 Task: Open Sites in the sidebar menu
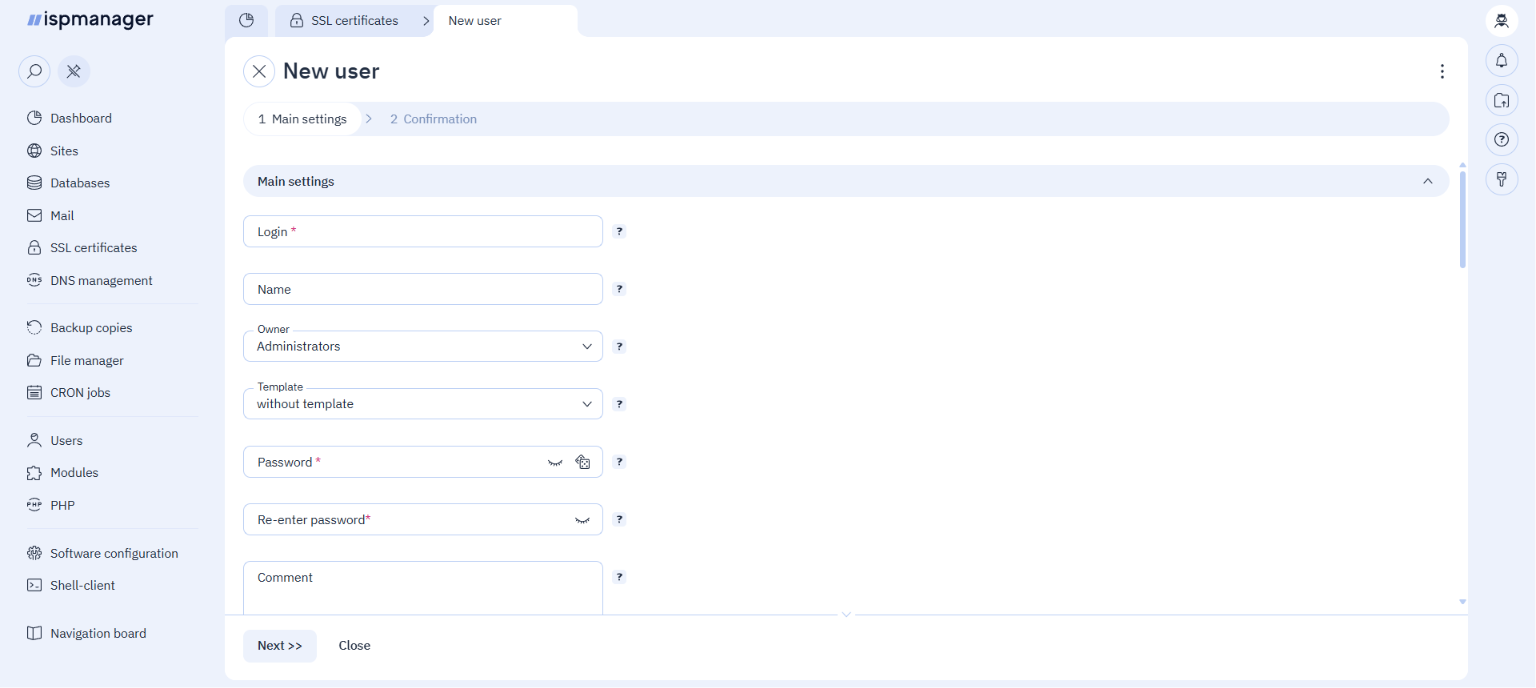pos(64,151)
